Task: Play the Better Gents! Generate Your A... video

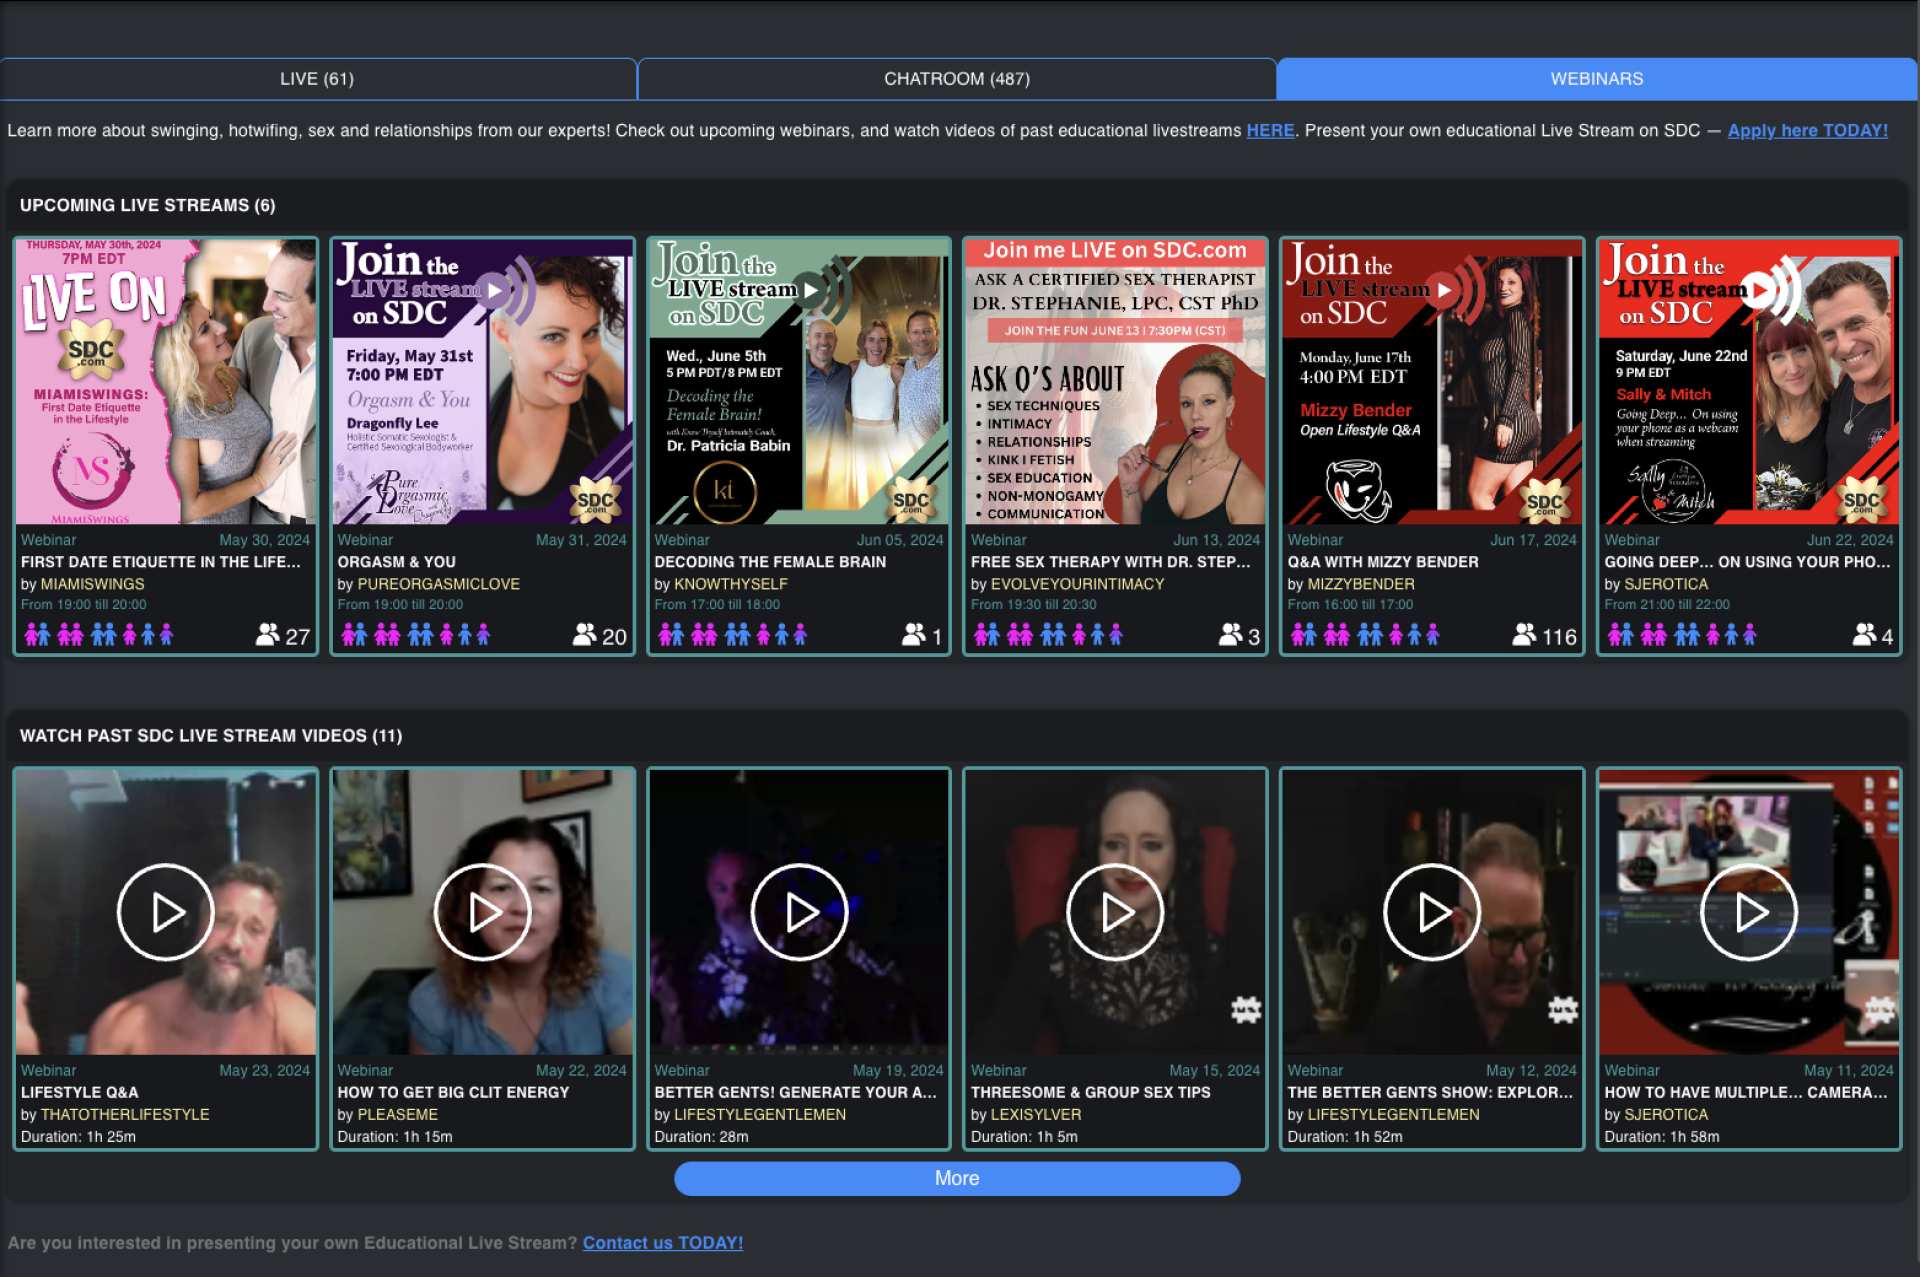Action: (799, 912)
